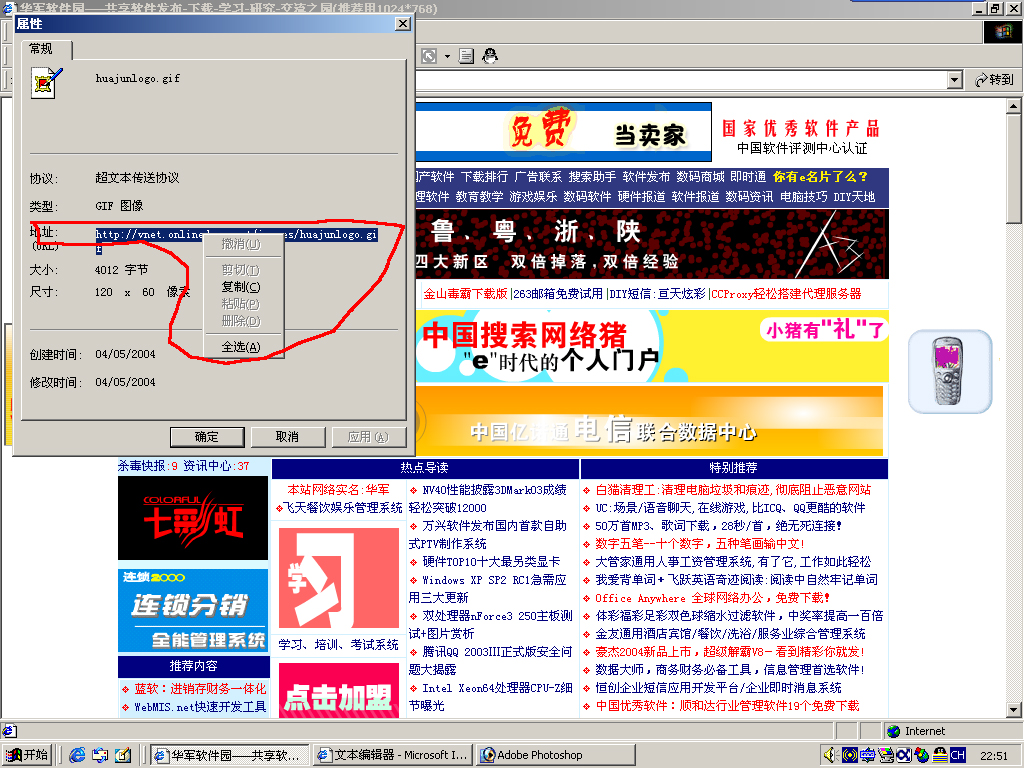Screen dimensions: 1024x768
Task: Click the floating mobile phone ad image
Action: tap(950, 371)
